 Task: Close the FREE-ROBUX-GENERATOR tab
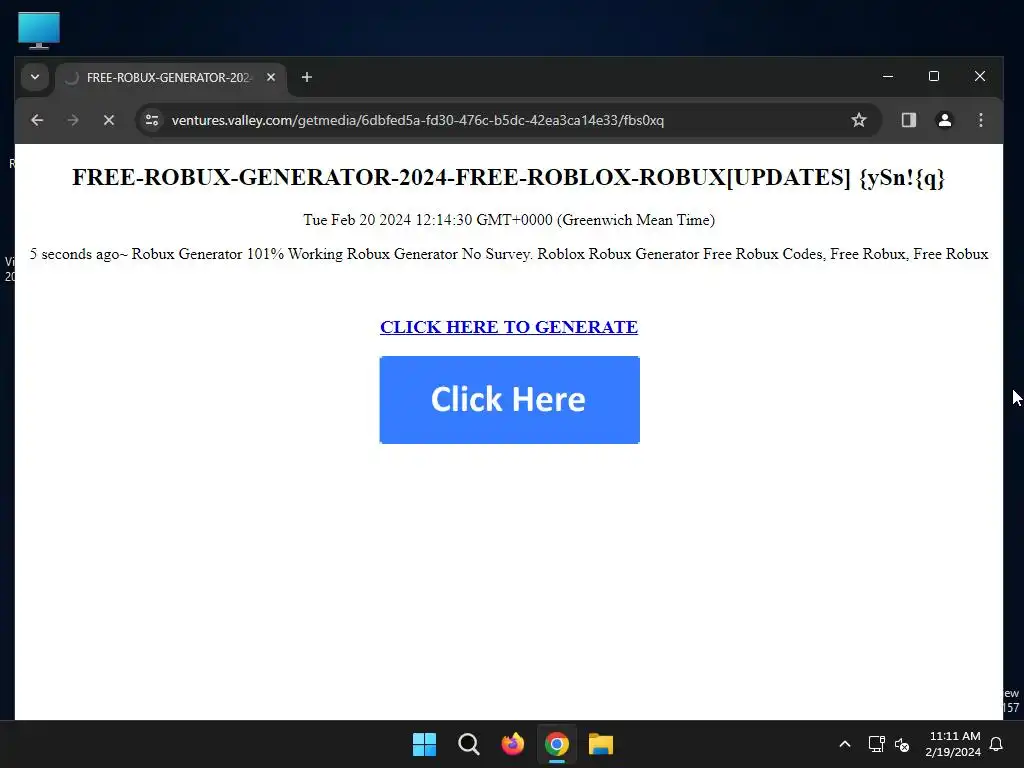point(271,77)
